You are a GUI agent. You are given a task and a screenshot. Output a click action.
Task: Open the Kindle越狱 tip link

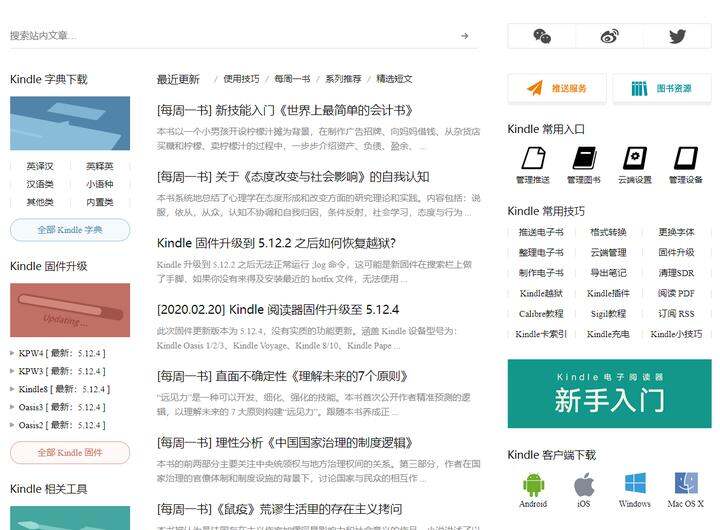click(x=541, y=293)
